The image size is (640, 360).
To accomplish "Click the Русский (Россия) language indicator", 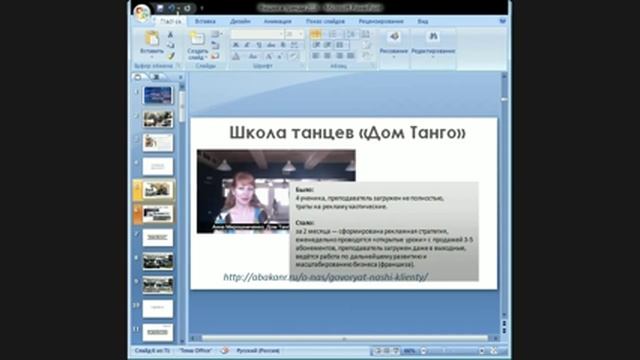I will click(258, 351).
